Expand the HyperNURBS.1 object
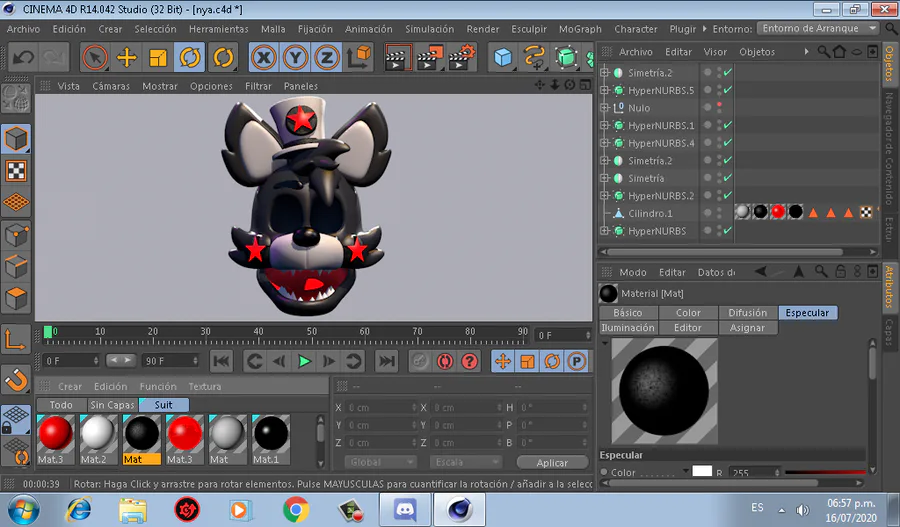Viewport: 900px width, 527px height. pyautogui.click(x=604, y=125)
